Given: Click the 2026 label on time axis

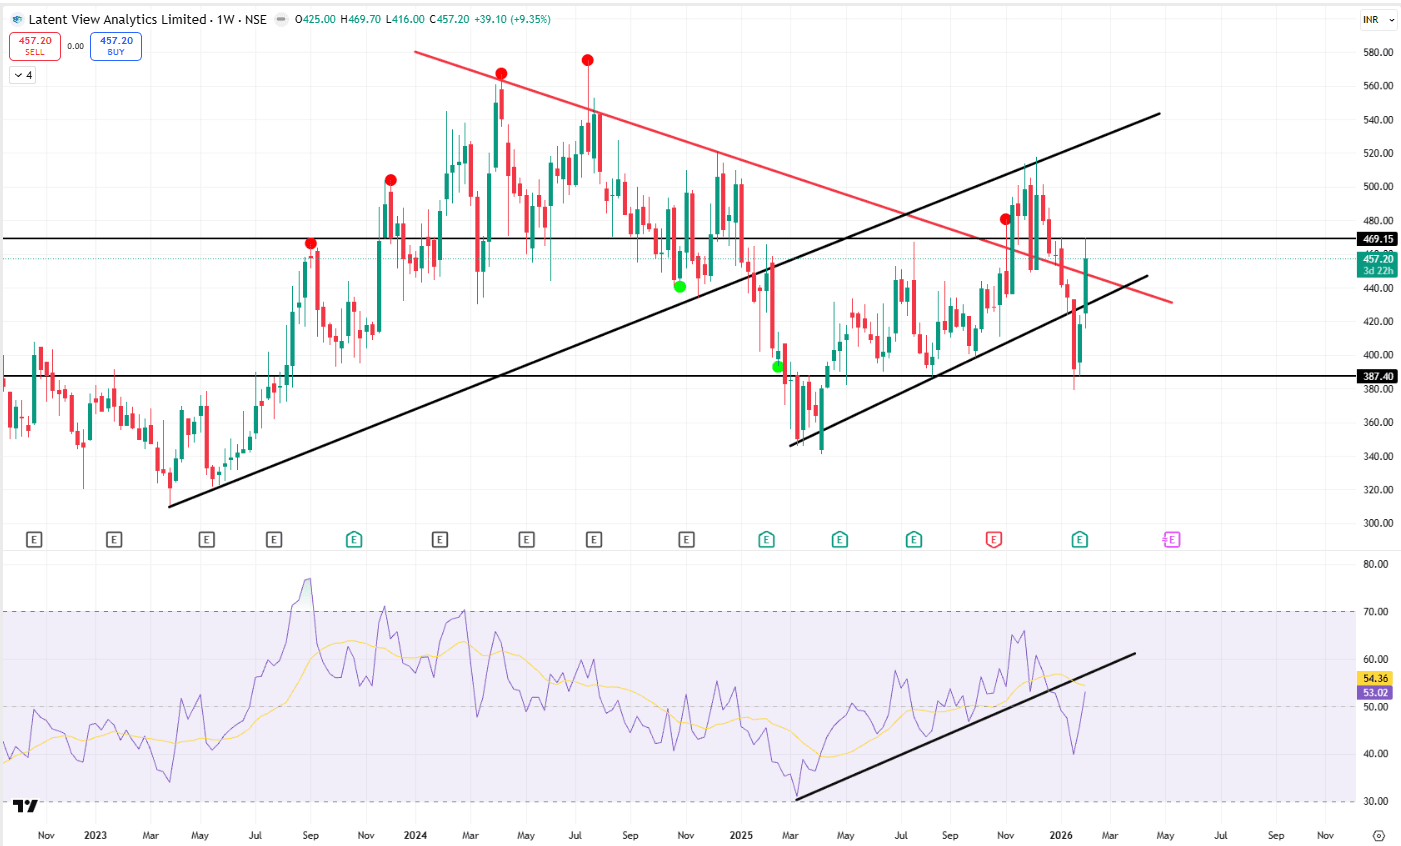Looking at the screenshot, I should (1061, 835).
